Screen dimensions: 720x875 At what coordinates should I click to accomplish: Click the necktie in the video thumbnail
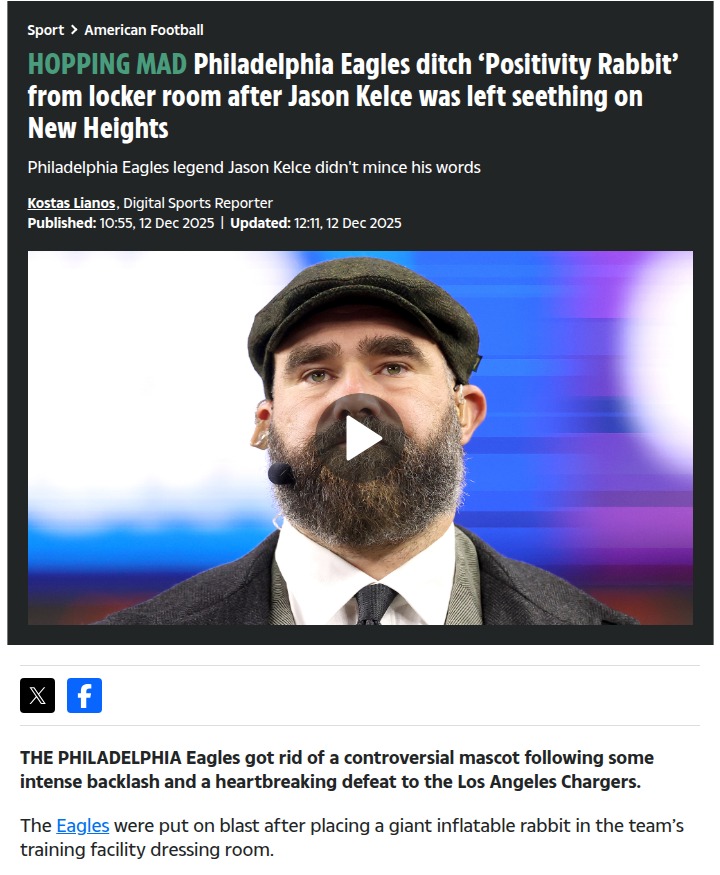click(375, 604)
